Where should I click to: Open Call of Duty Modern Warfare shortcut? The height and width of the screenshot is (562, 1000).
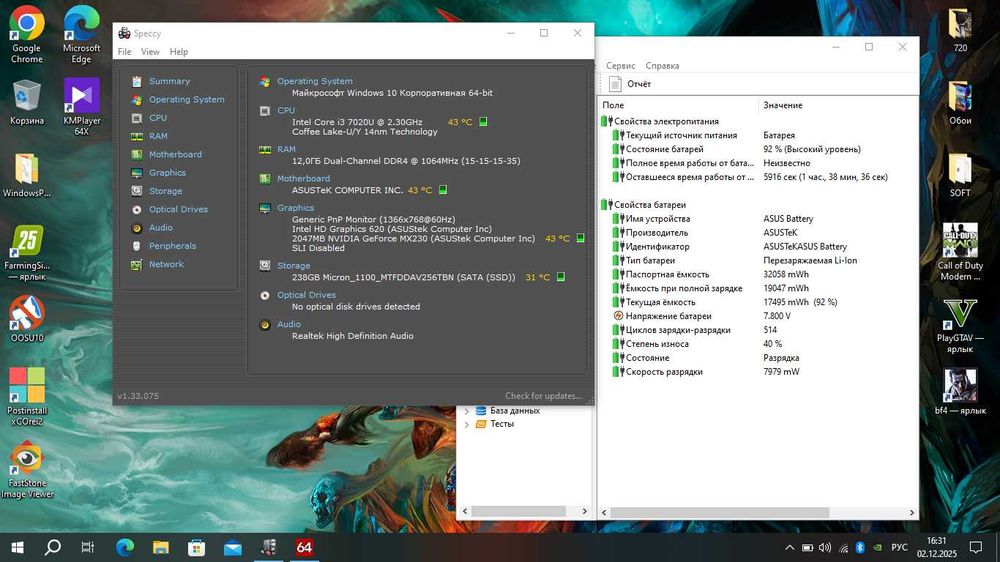click(960, 251)
